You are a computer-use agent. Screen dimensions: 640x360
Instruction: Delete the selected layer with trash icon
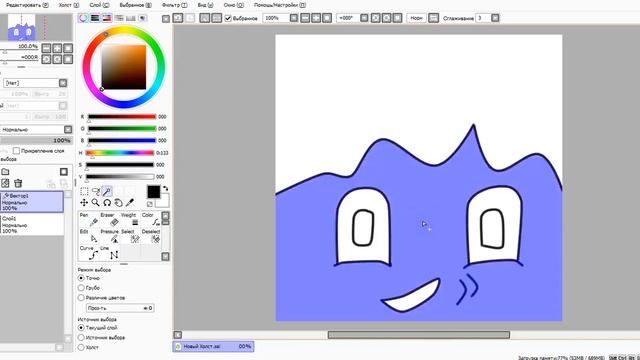pyautogui.click(x=18, y=183)
